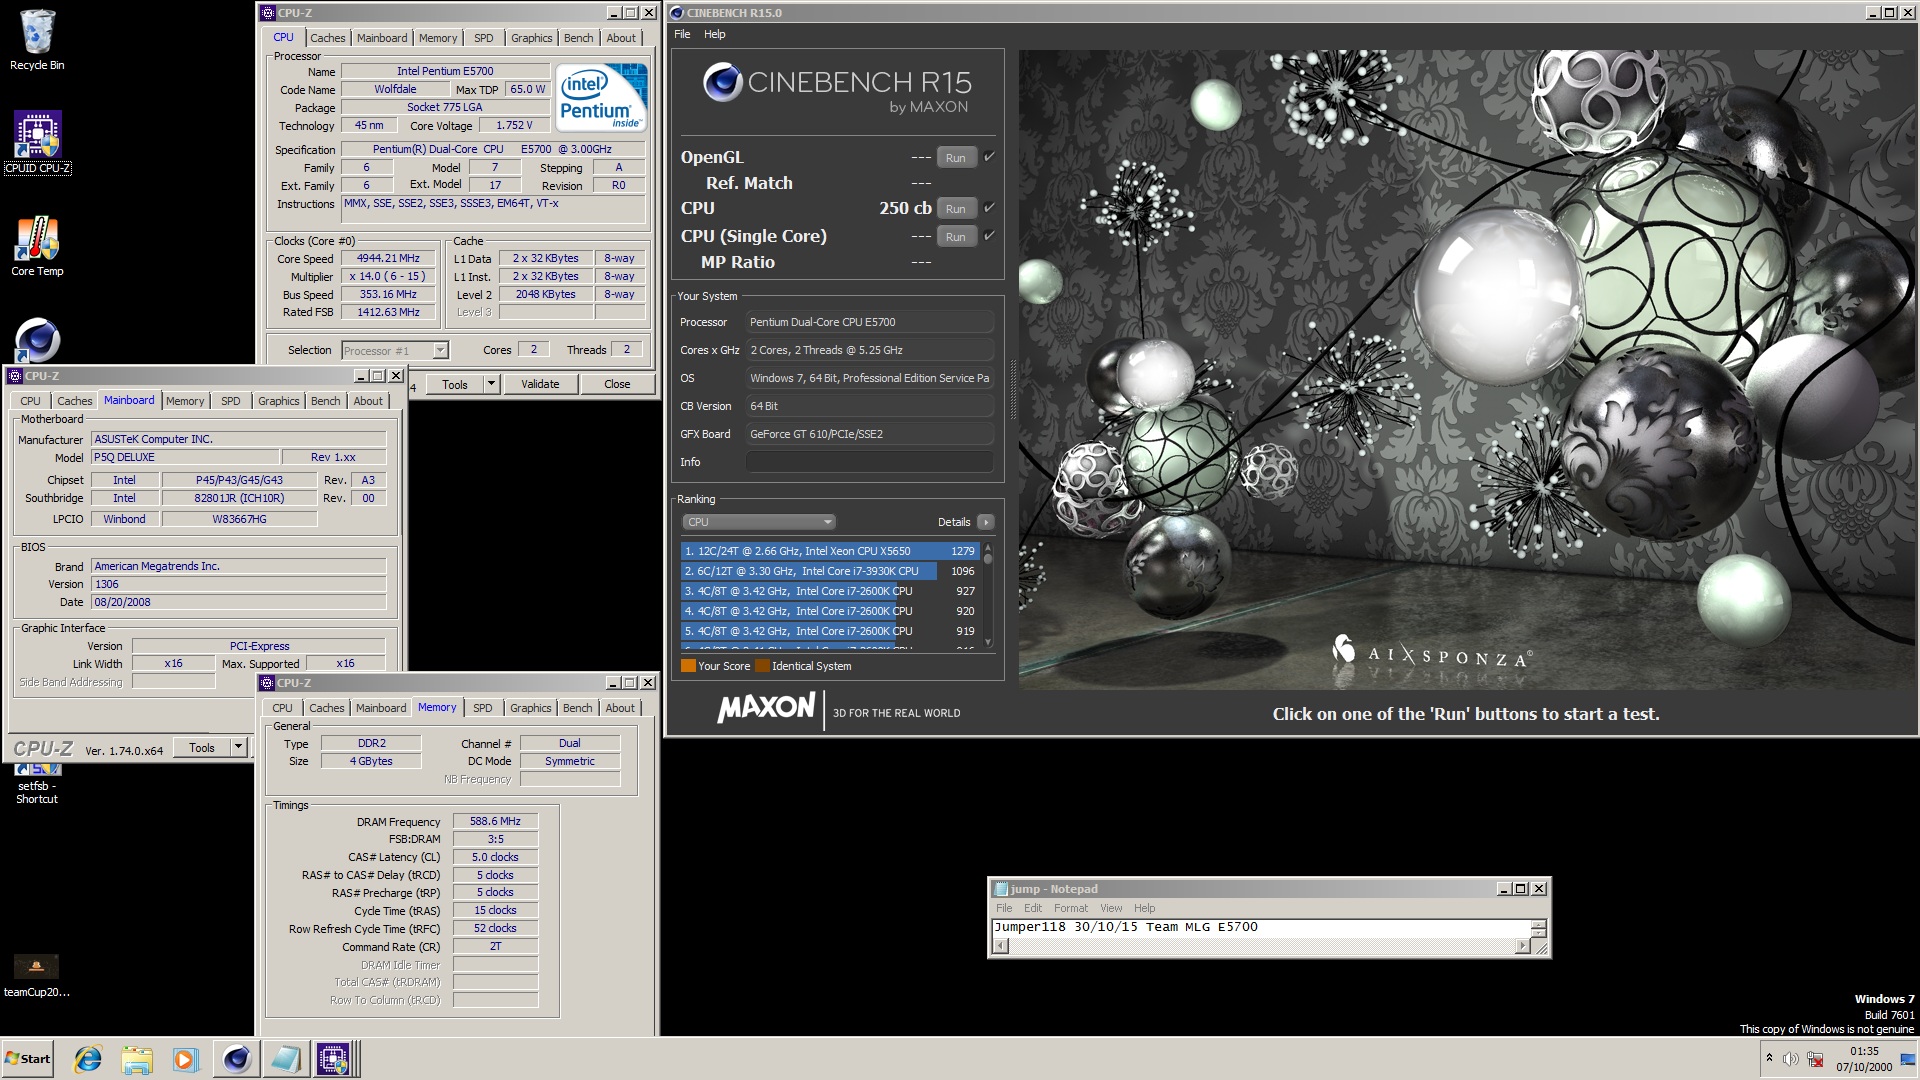This screenshot has width=1920, height=1080.
Task: Click the Notepad vertical scrollbar
Action: [x=1539, y=928]
